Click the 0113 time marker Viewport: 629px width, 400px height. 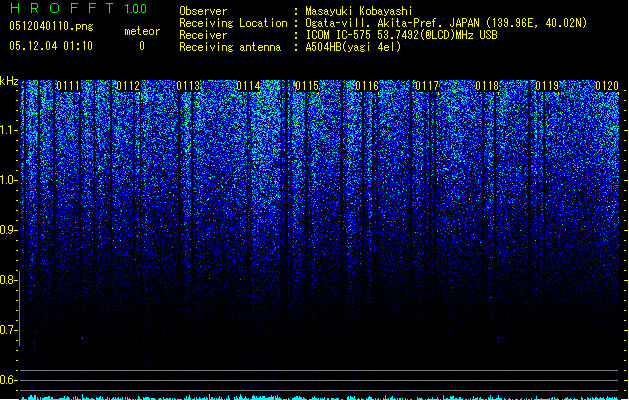188,86
